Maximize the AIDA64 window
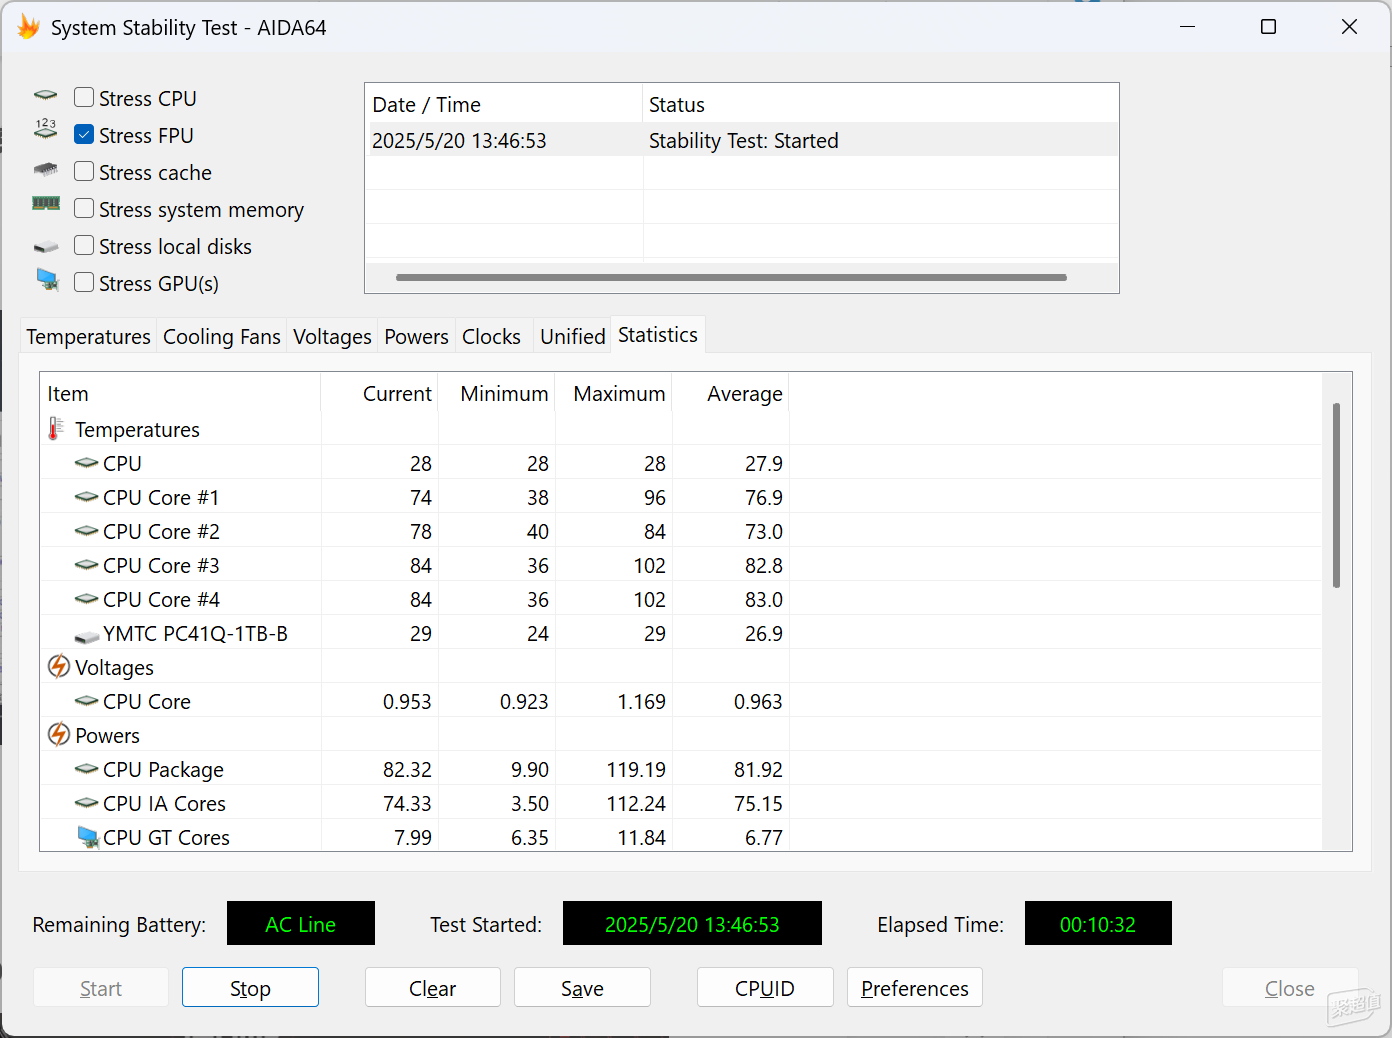The height and width of the screenshot is (1038, 1392). [1268, 27]
